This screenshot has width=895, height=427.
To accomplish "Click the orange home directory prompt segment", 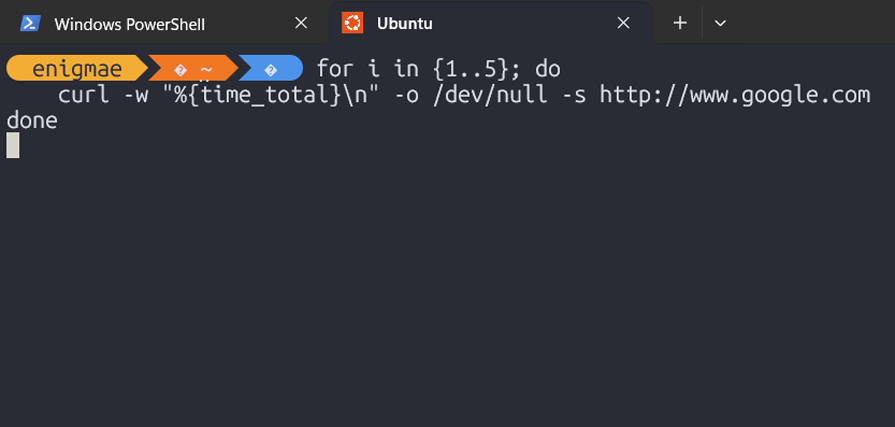I will click(x=194, y=69).
